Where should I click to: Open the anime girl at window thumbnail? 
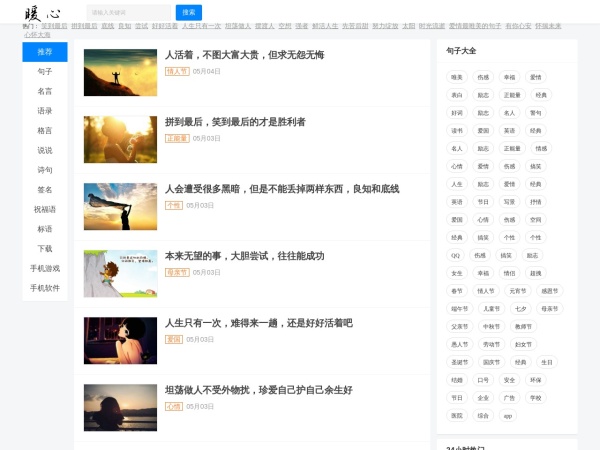[121, 341]
